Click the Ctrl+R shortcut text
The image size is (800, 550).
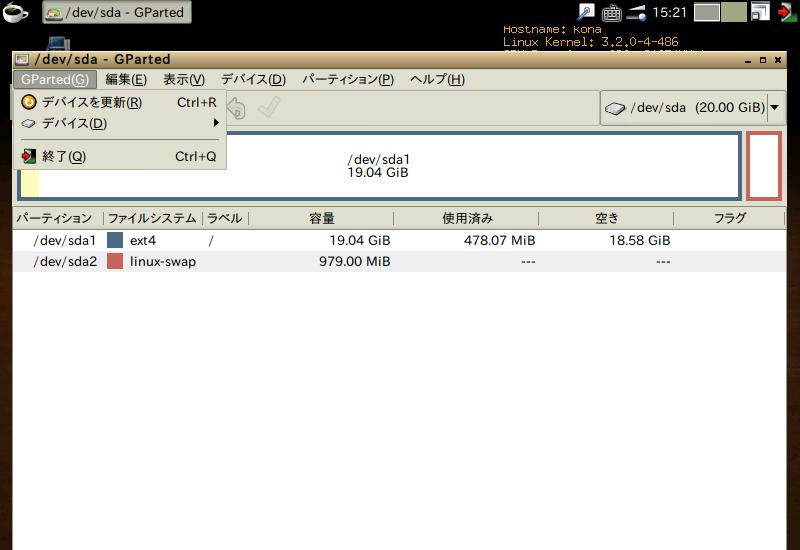pyautogui.click(x=196, y=103)
